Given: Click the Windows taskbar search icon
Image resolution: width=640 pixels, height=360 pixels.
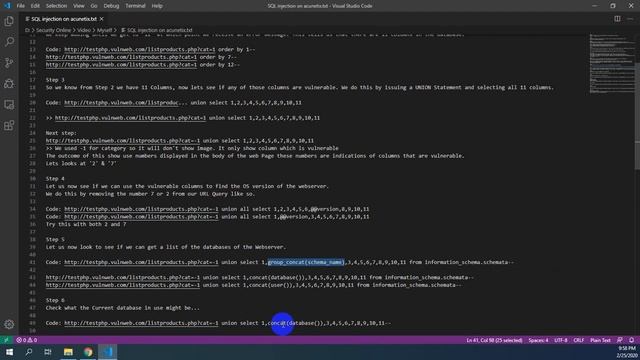Looking at the screenshot, I should 29,352.
